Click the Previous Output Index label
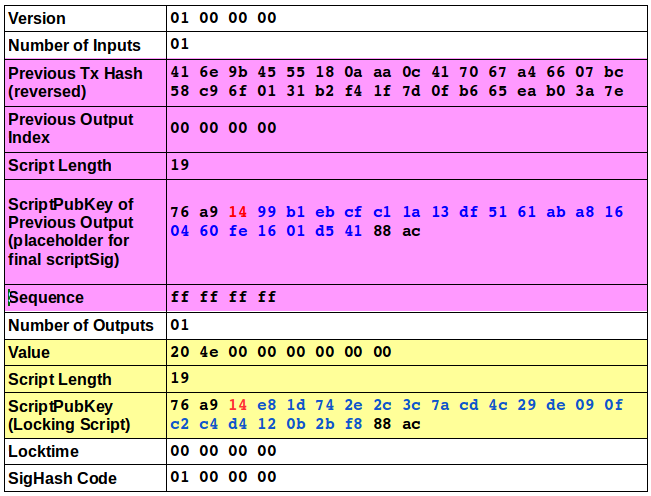This screenshot has height=496, width=651. point(70,128)
